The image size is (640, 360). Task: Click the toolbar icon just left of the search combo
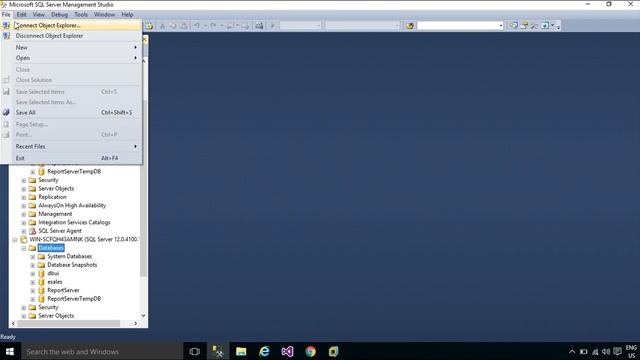[409, 26]
